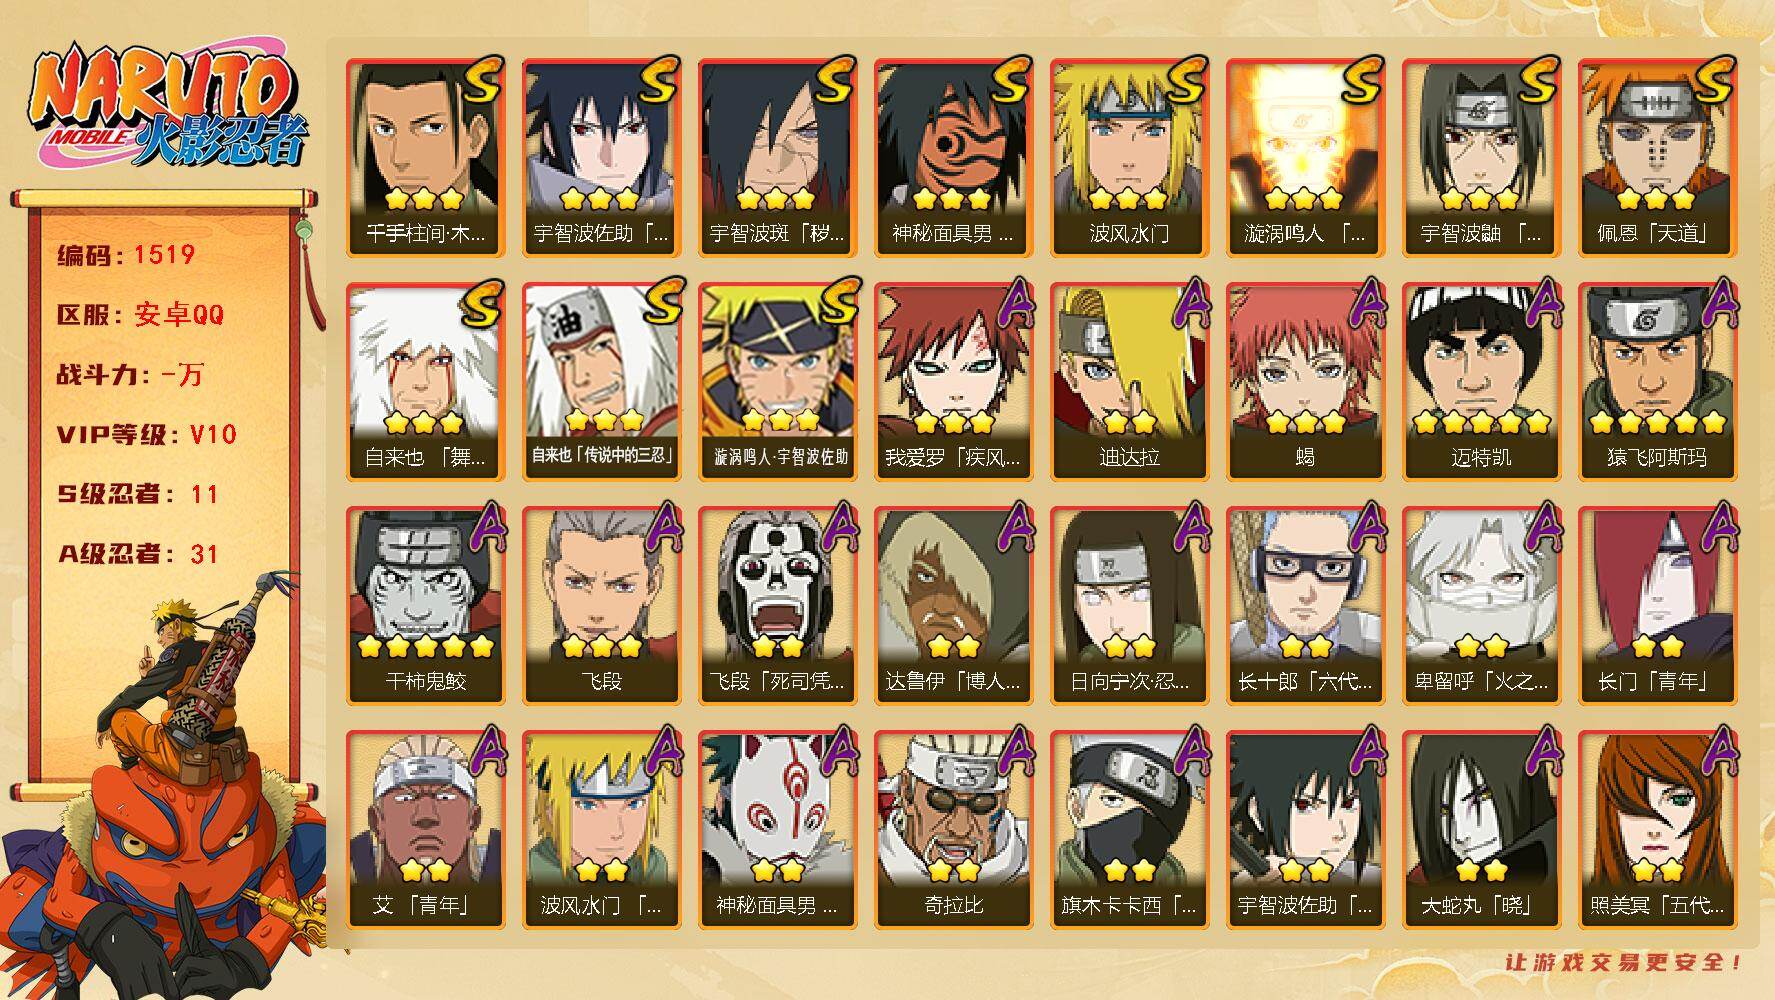Open the 奇拉比 character card
The width and height of the screenshot is (1775, 1000).
coord(953,829)
